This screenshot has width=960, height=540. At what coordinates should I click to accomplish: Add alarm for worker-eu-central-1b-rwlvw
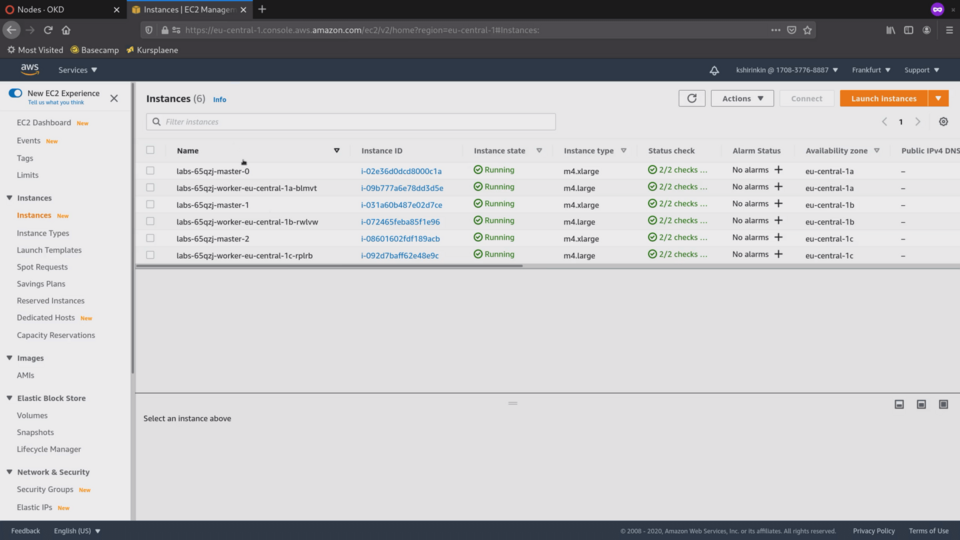778,220
